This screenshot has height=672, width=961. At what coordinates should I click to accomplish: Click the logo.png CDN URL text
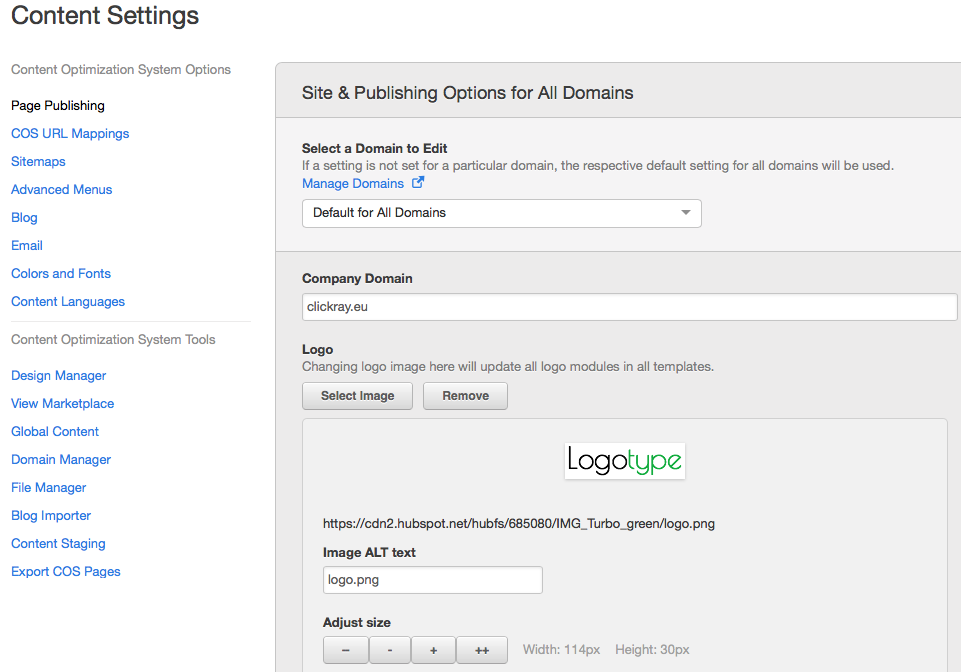pyautogui.click(x=518, y=524)
